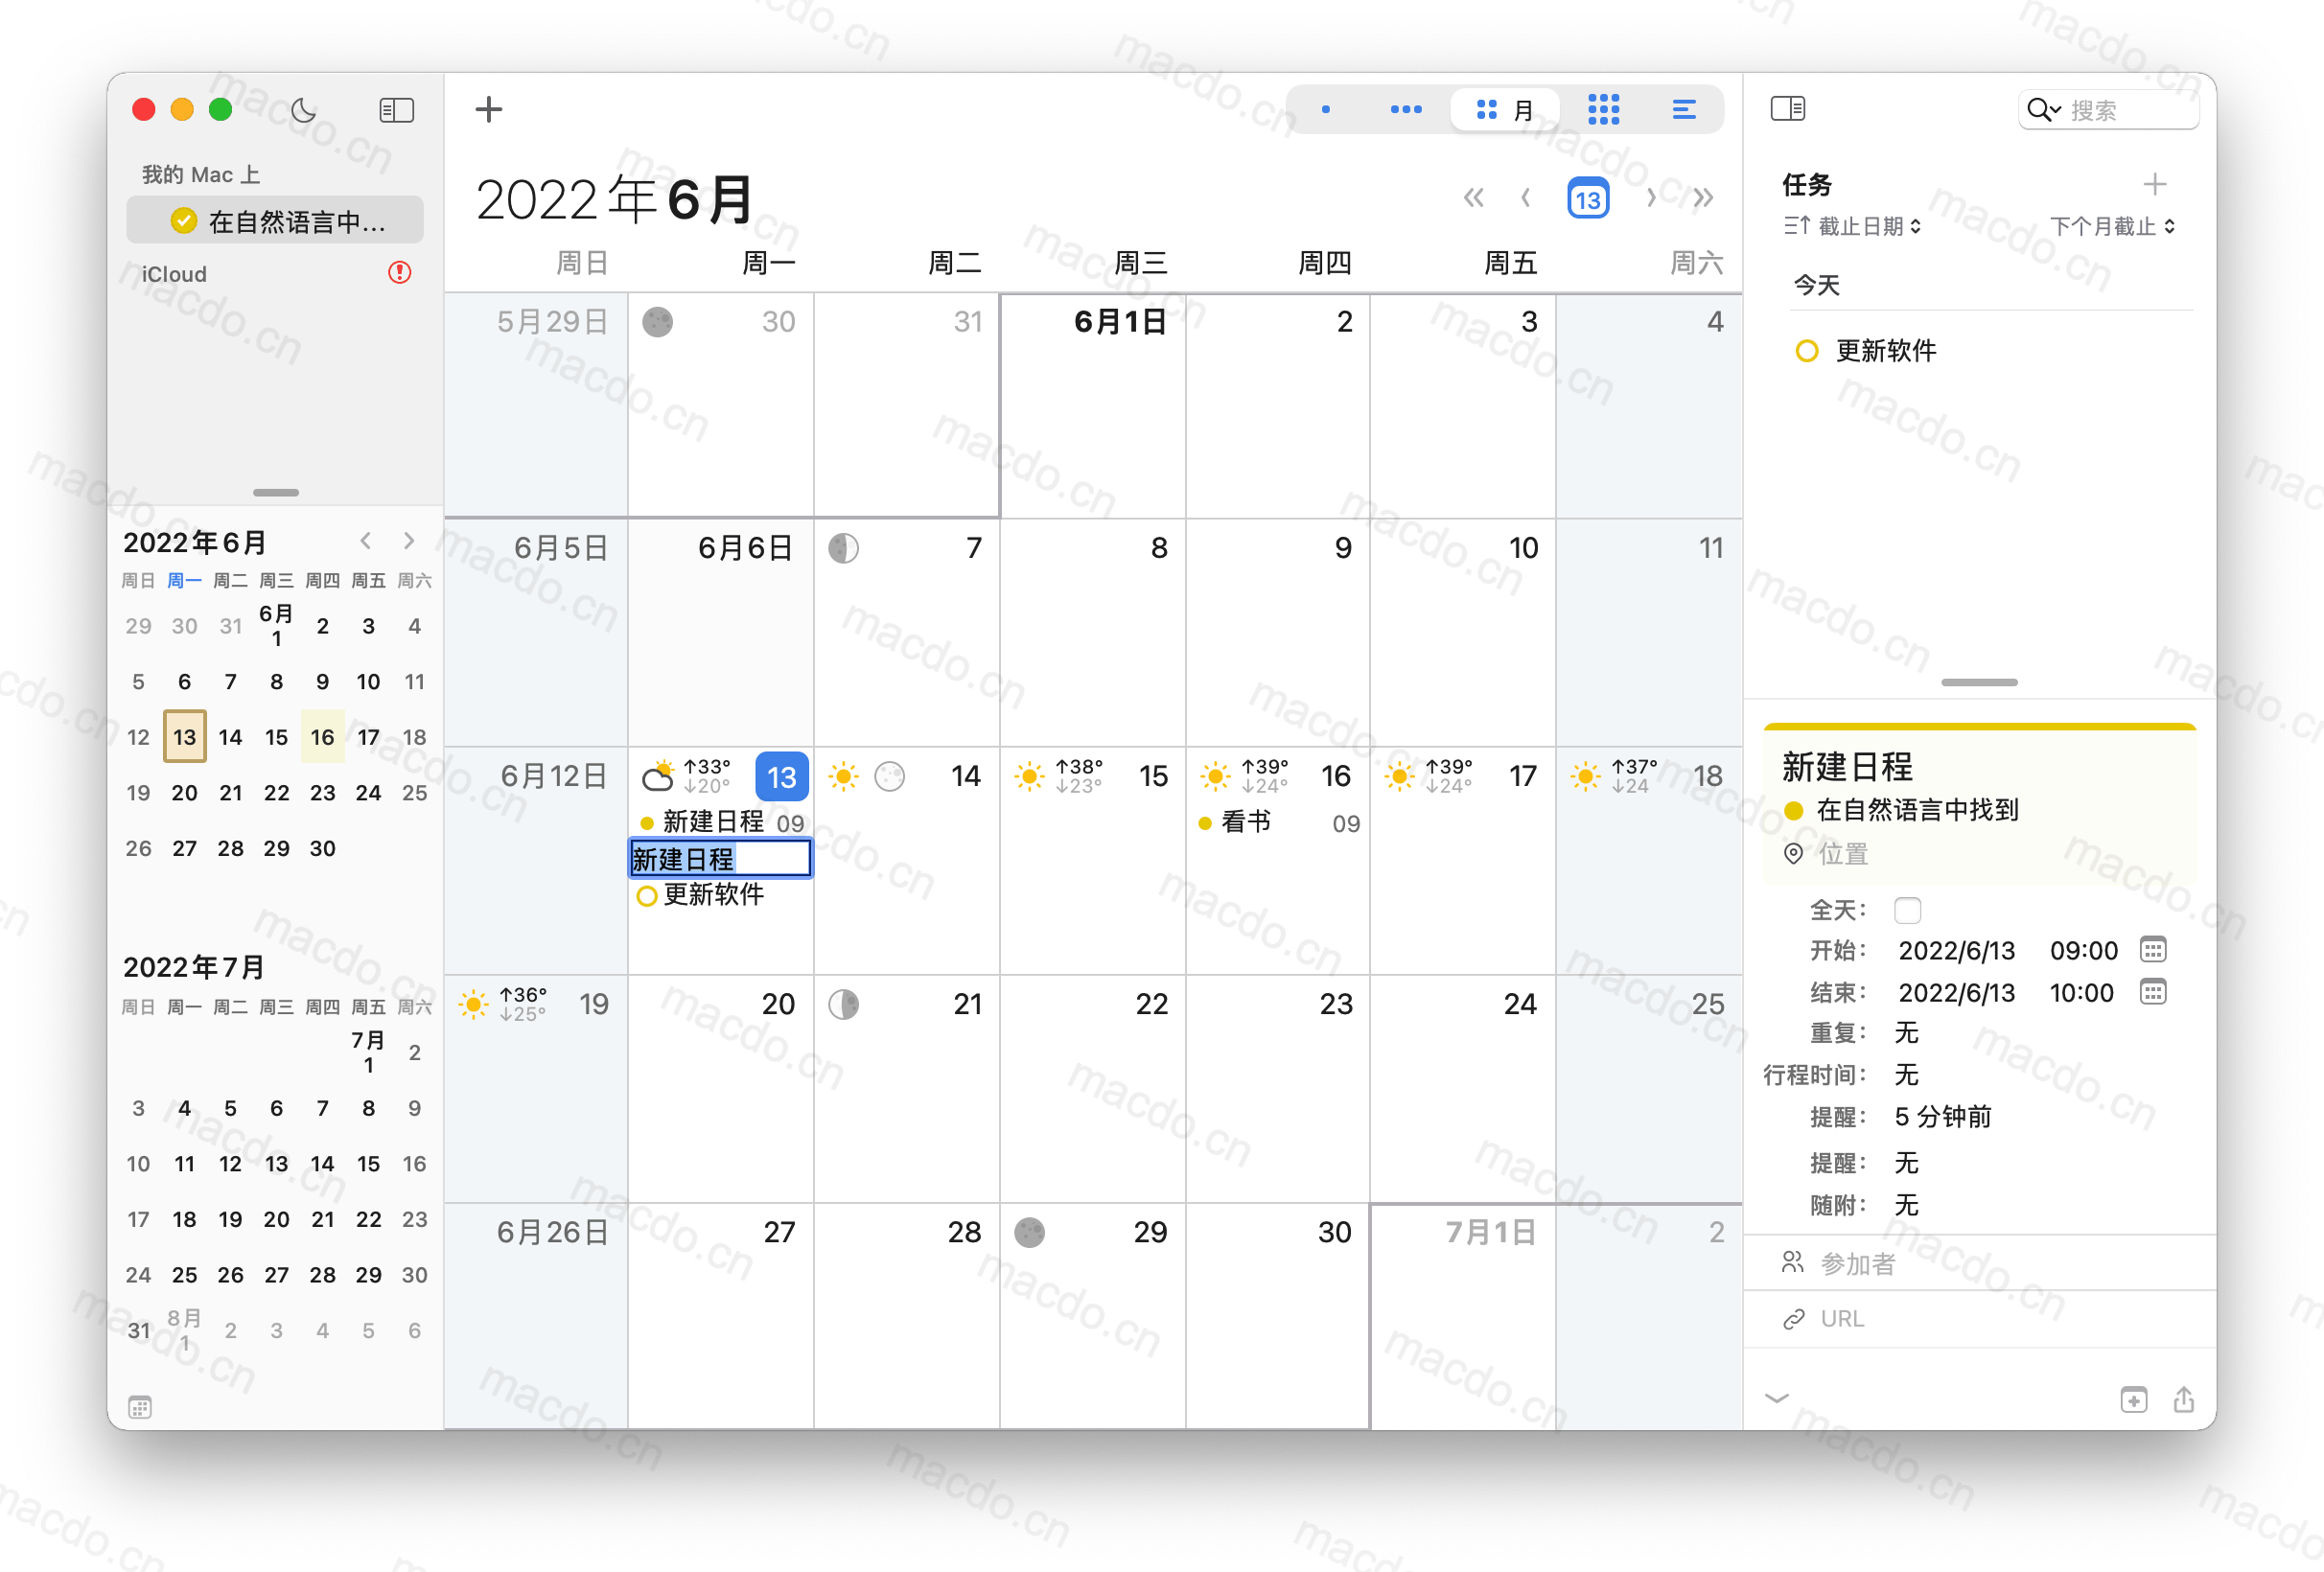
Task: Go to next month single chevron
Action: (x=1651, y=198)
